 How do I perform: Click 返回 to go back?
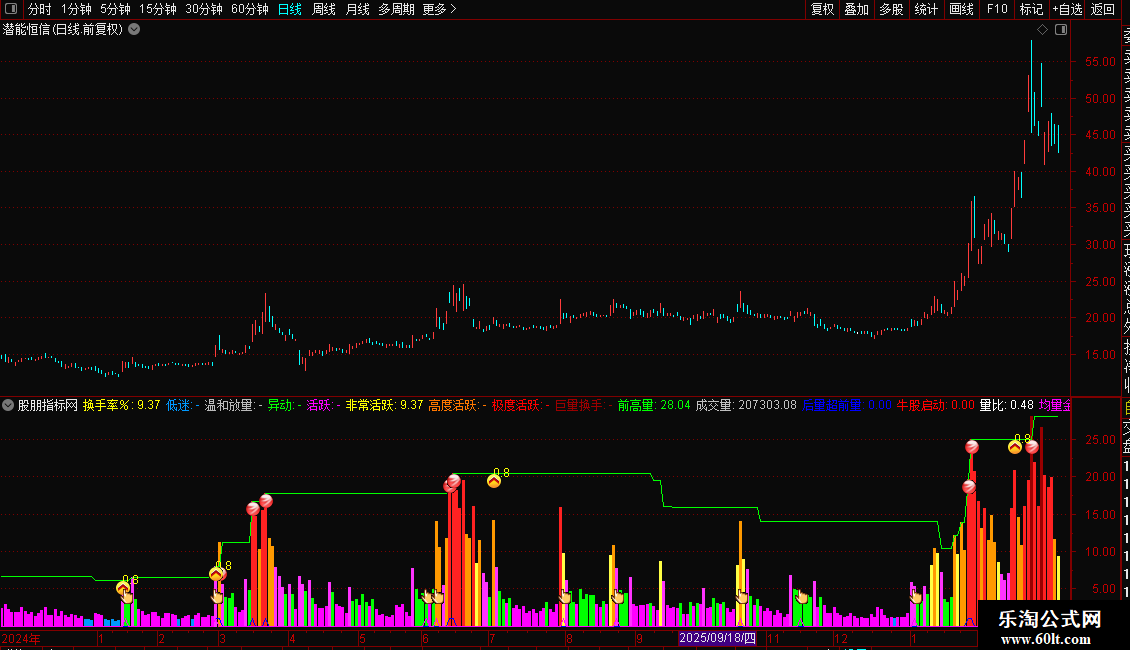tap(1103, 9)
